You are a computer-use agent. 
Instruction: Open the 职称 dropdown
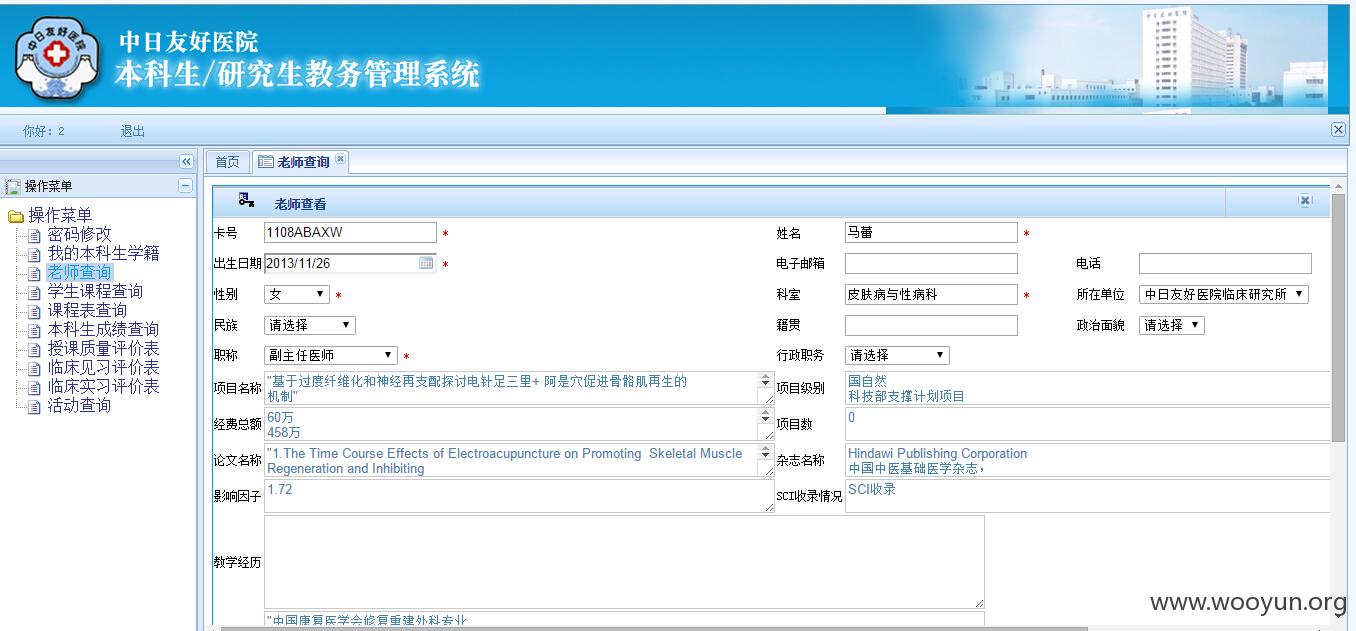tap(331, 355)
